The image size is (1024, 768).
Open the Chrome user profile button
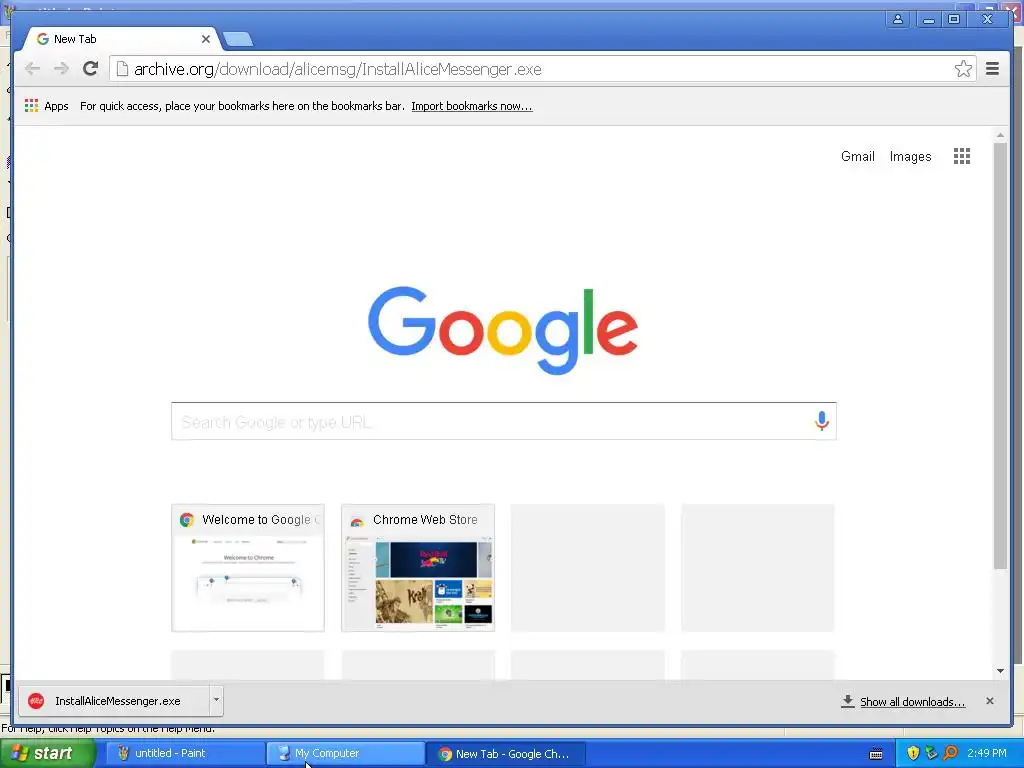click(898, 19)
